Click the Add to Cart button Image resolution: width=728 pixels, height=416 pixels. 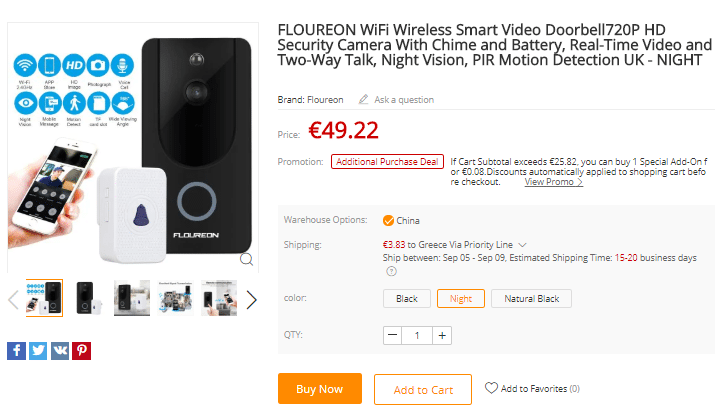coord(422,389)
